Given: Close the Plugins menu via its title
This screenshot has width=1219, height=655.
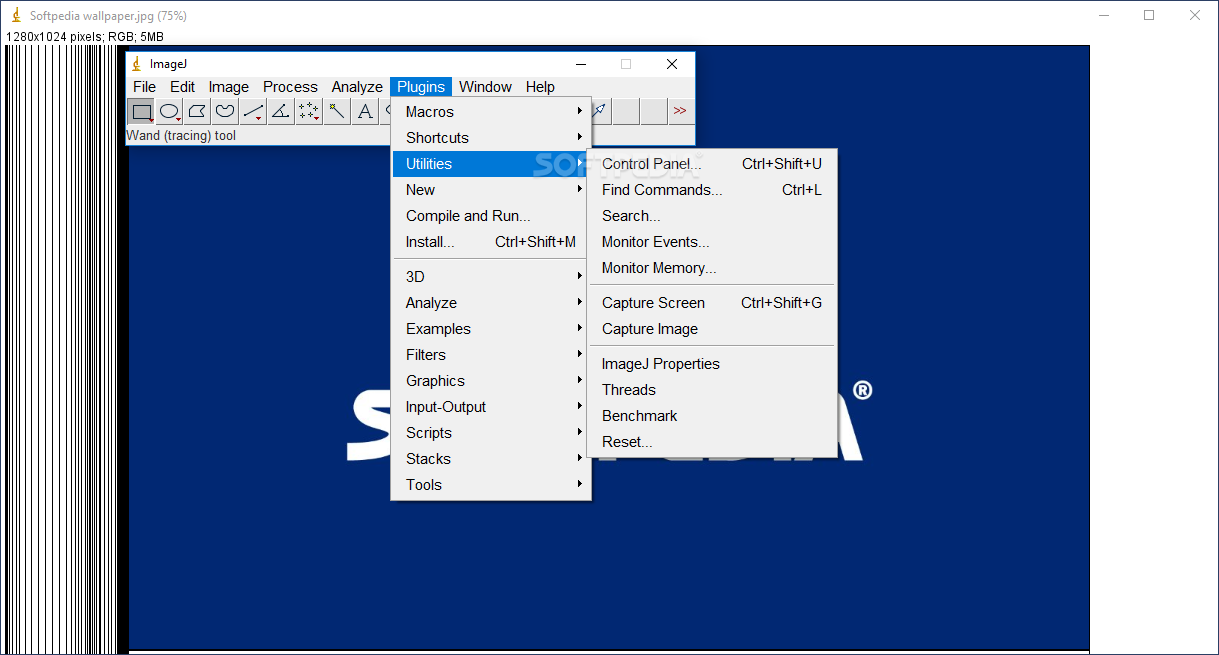Looking at the screenshot, I should 421,87.
